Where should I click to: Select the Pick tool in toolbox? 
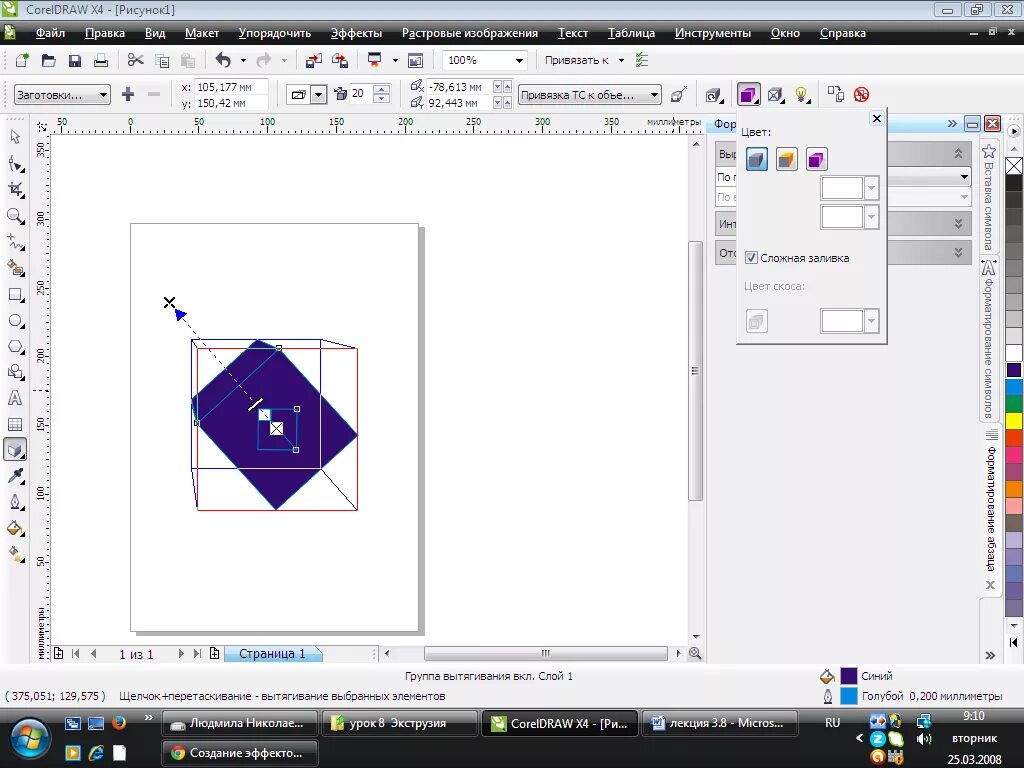pos(15,136)
